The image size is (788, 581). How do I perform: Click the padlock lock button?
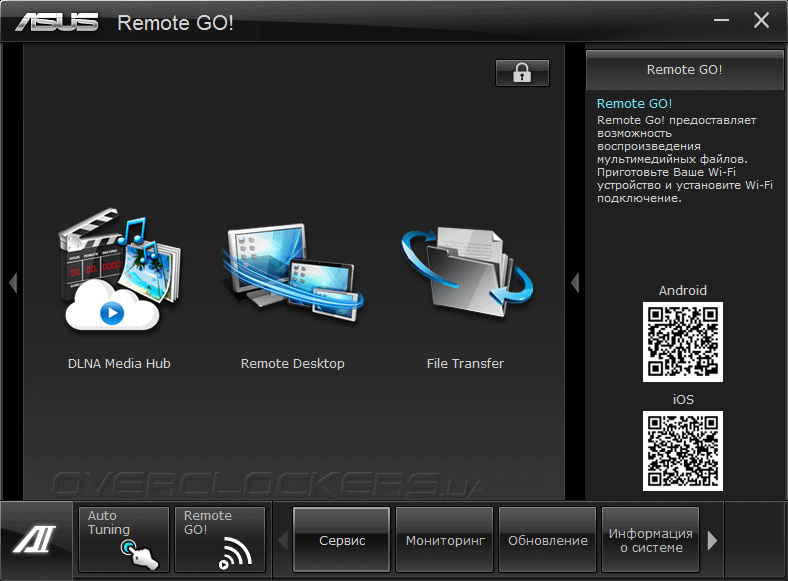522,73
